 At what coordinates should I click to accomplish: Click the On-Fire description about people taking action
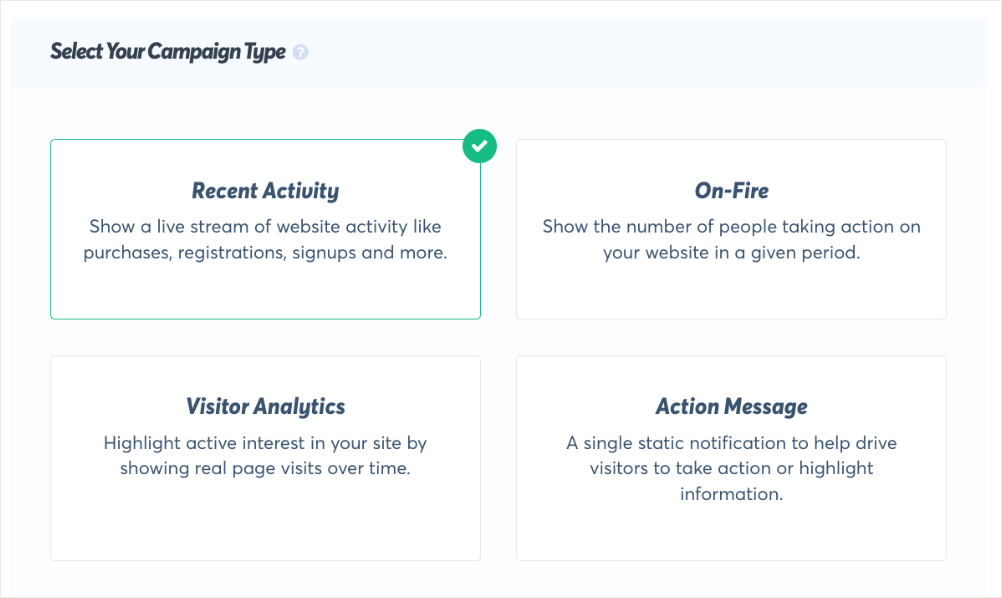pyautogui.click(x=731, y=240)
